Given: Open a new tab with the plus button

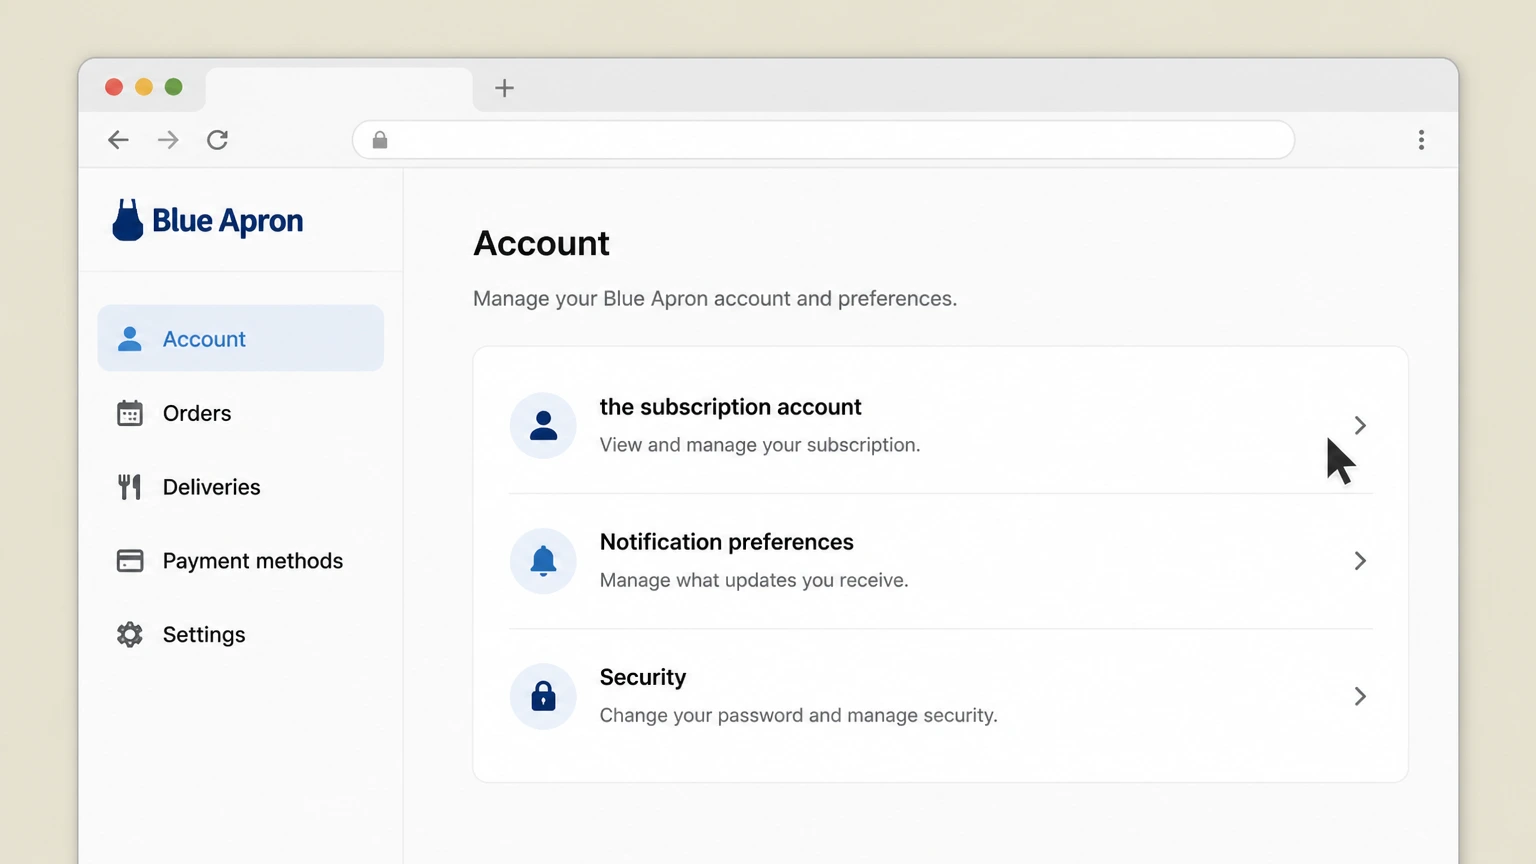Looking at the screenshot, I should pos(505,88).
